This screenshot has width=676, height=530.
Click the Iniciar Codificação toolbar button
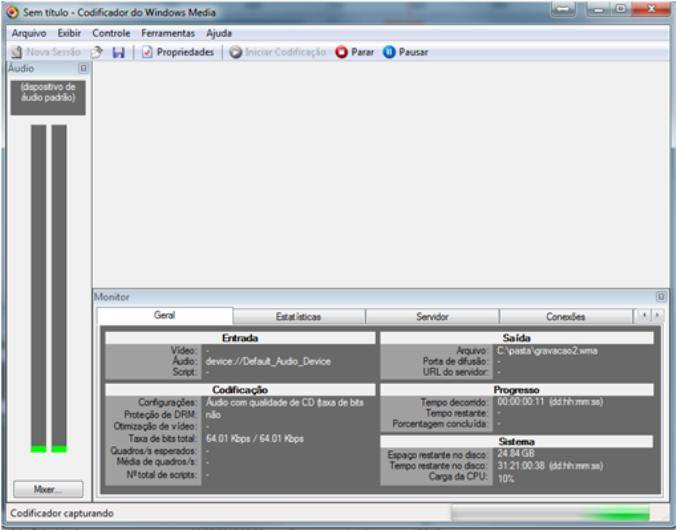pos(277,52)
